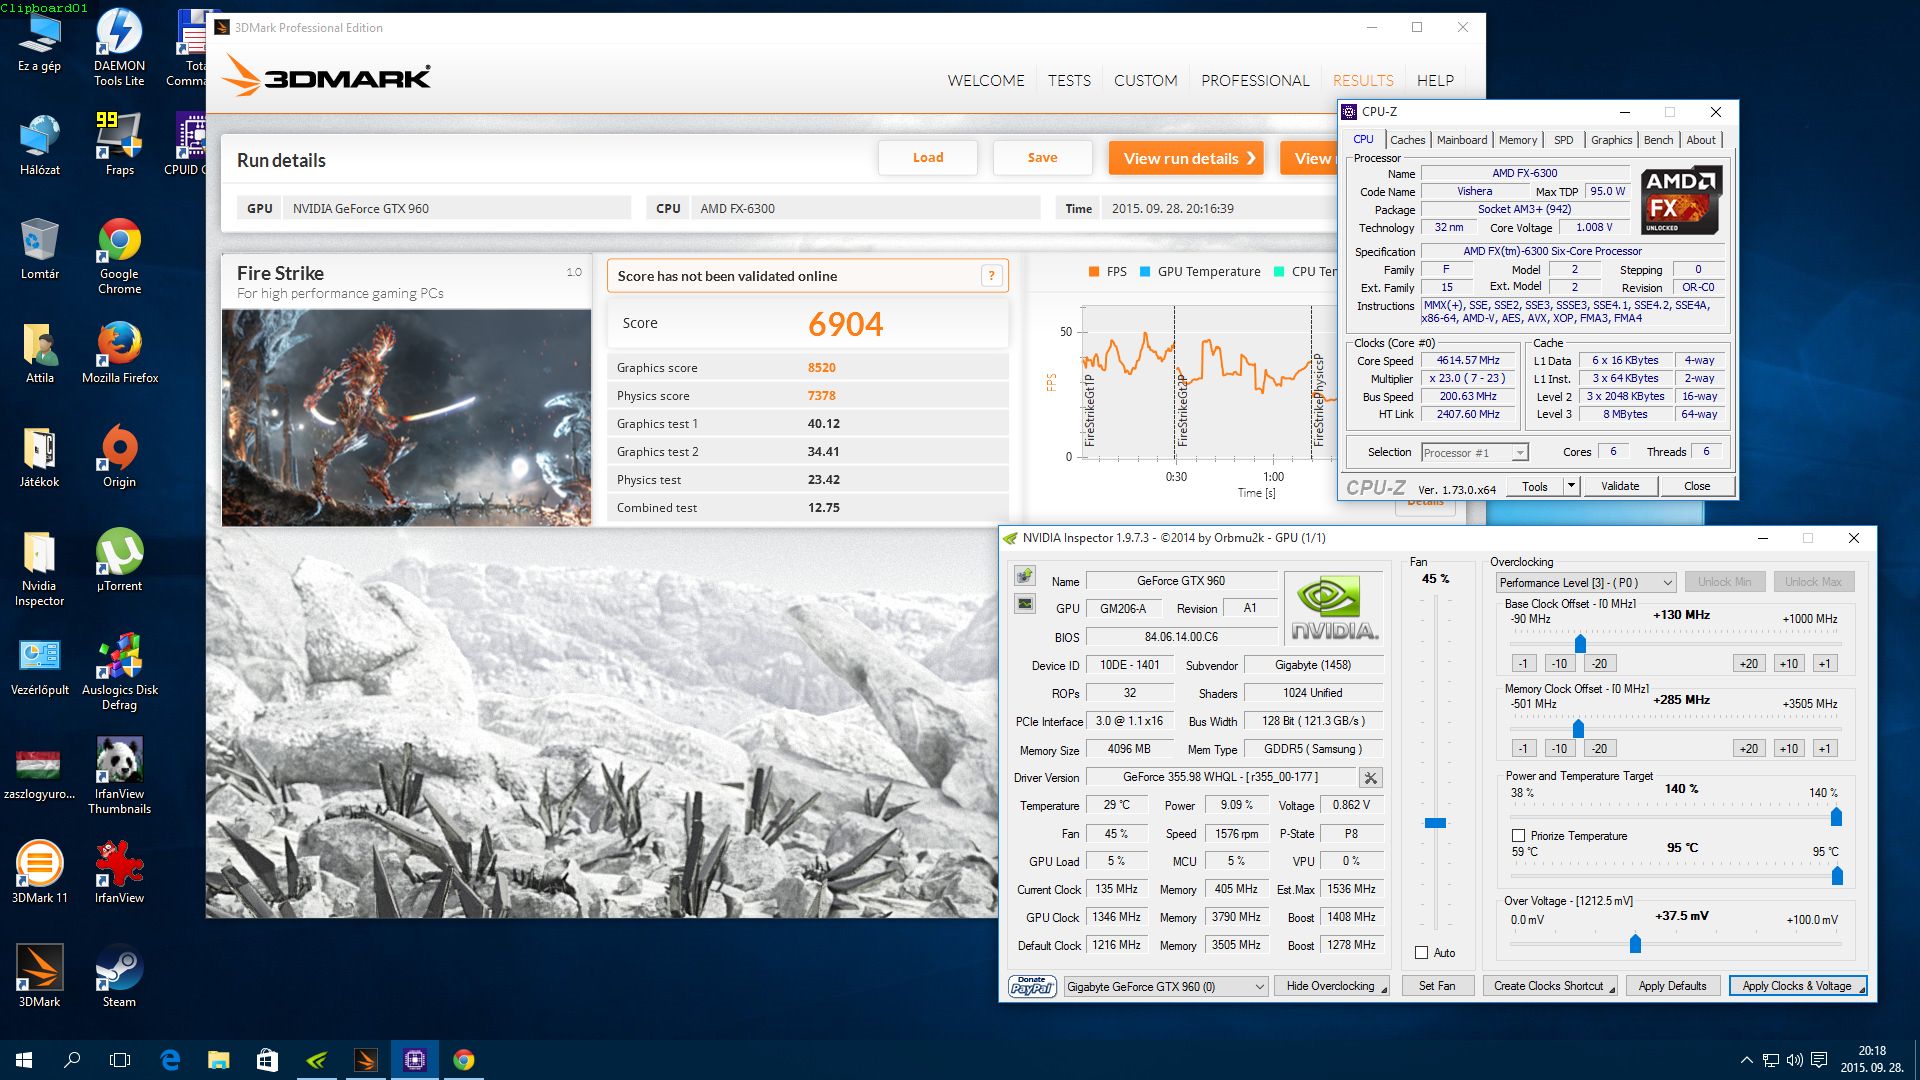
Task: Open Steam desktop shortcut
Action: [x=119, y=976]
